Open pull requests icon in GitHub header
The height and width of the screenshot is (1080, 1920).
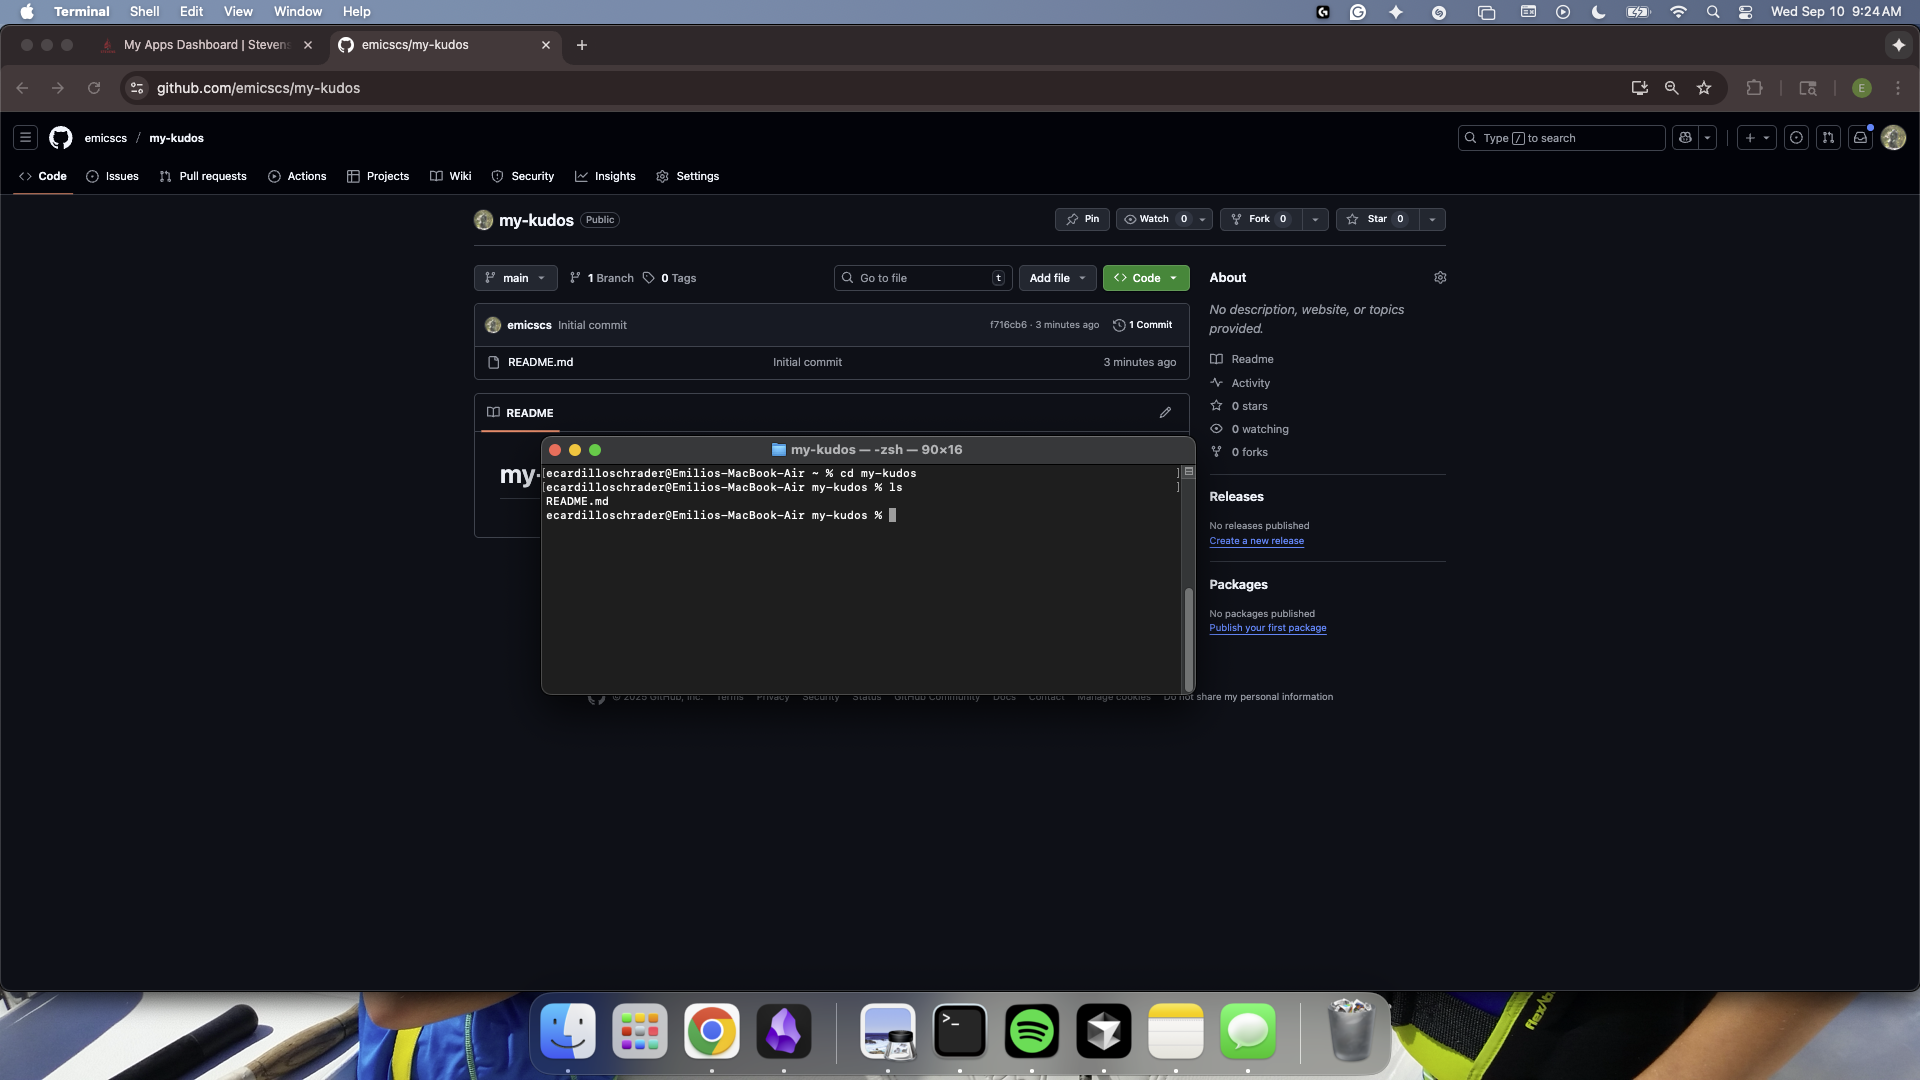click(1828, 138)
